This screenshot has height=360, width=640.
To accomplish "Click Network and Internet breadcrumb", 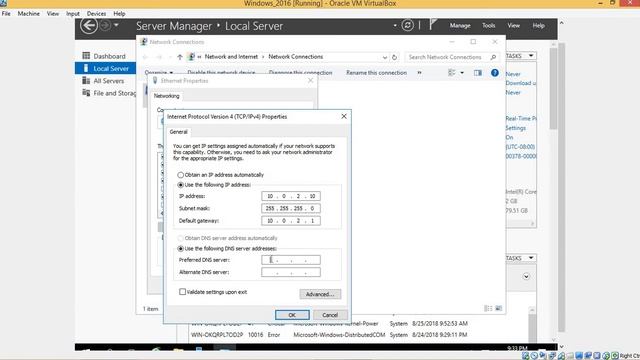I will 231,57.
